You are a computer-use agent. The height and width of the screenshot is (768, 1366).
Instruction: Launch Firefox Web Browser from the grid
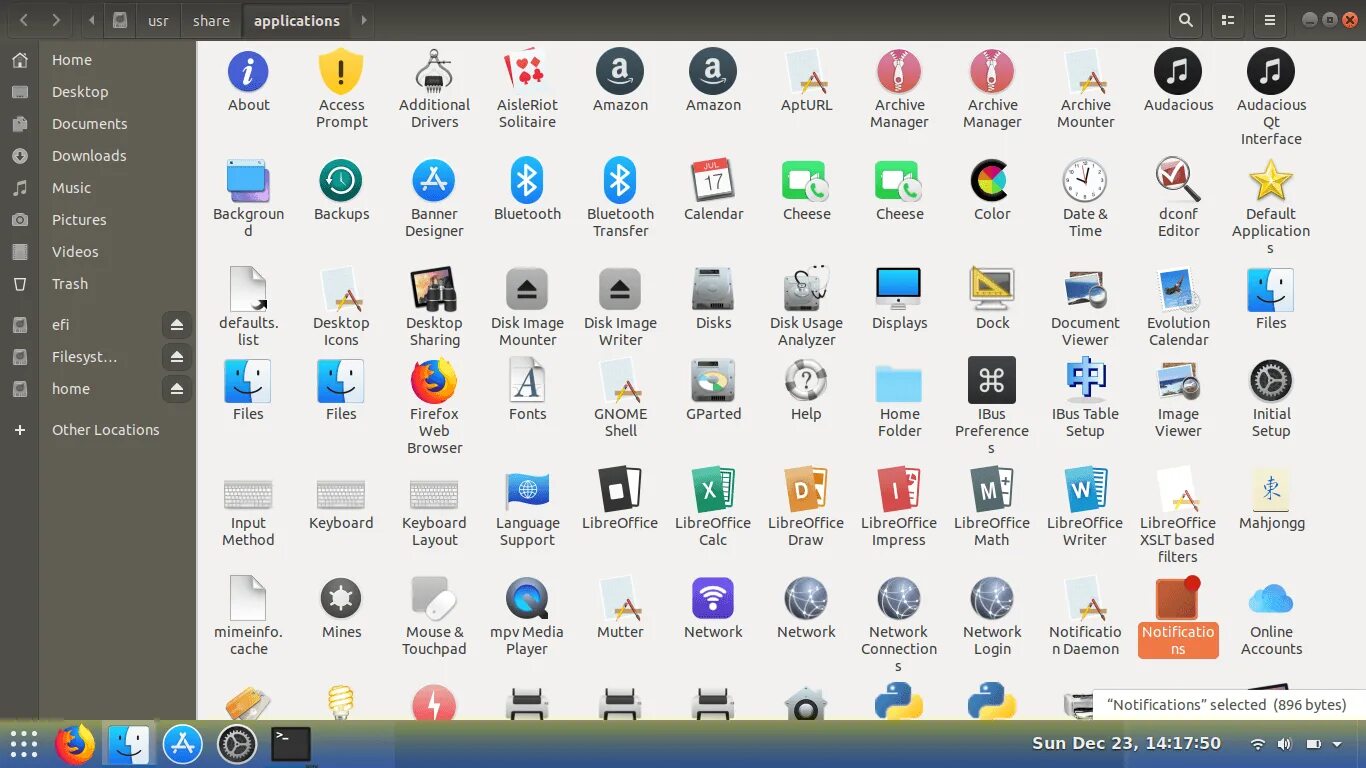tap(434, 381)
